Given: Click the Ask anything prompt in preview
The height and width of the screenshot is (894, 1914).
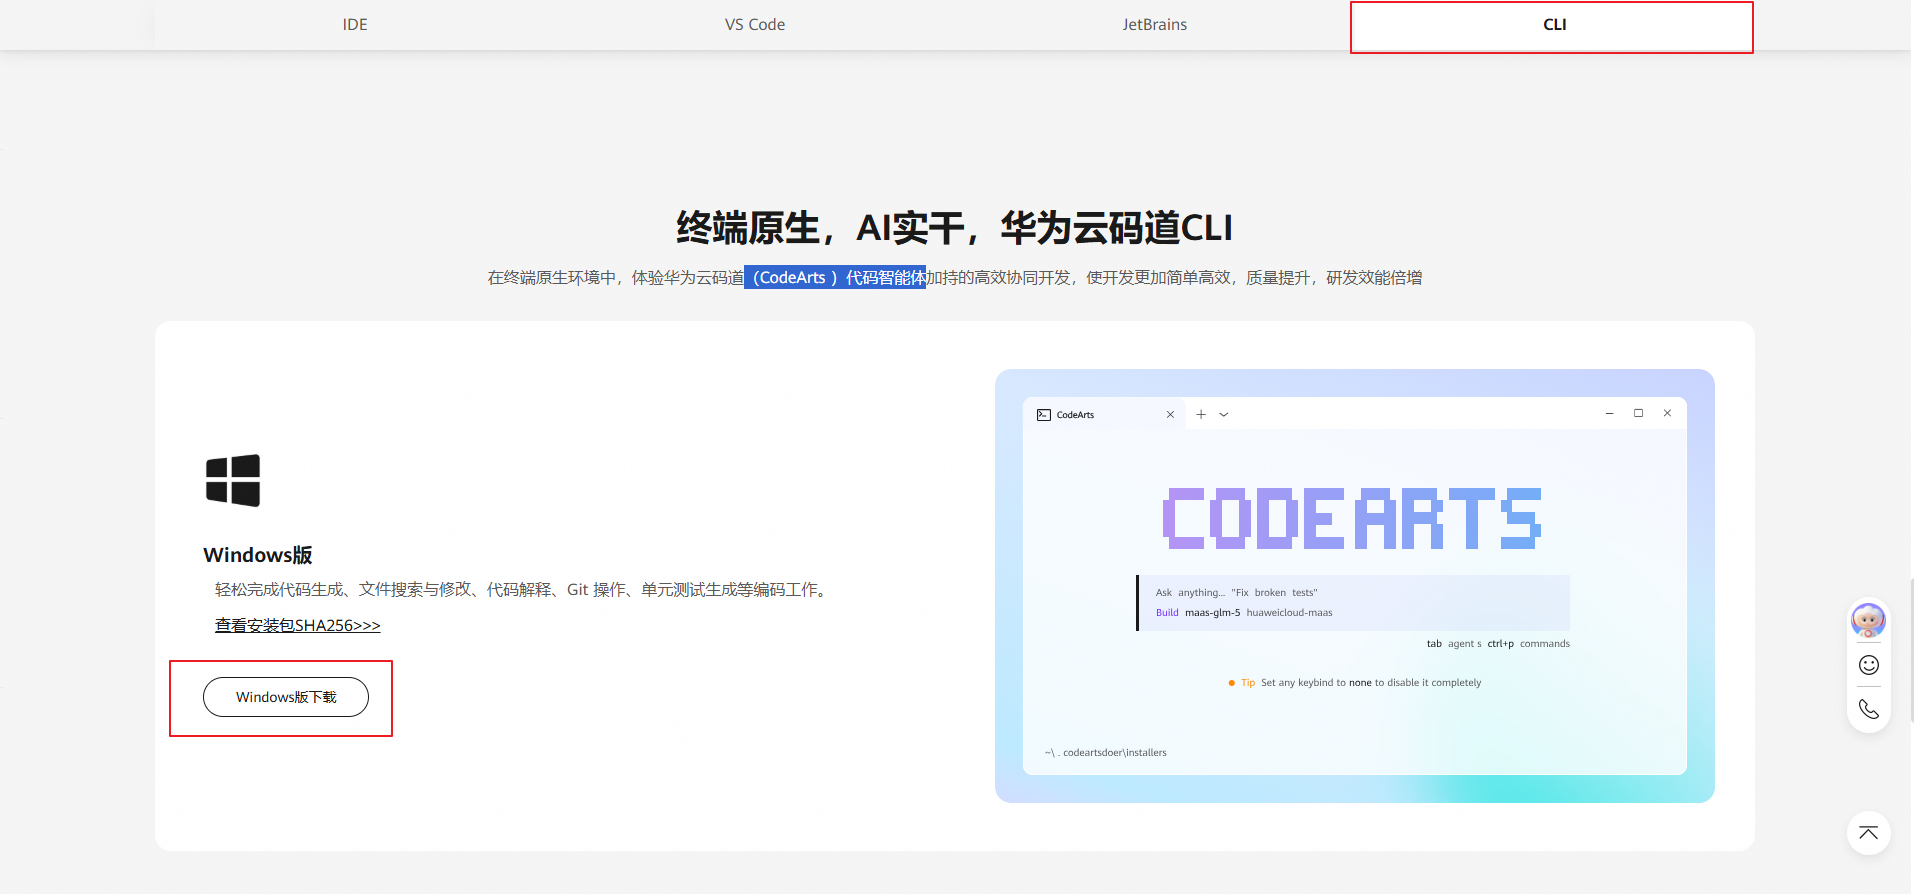Looking at the screenshot, I should tap(1237, 592).
